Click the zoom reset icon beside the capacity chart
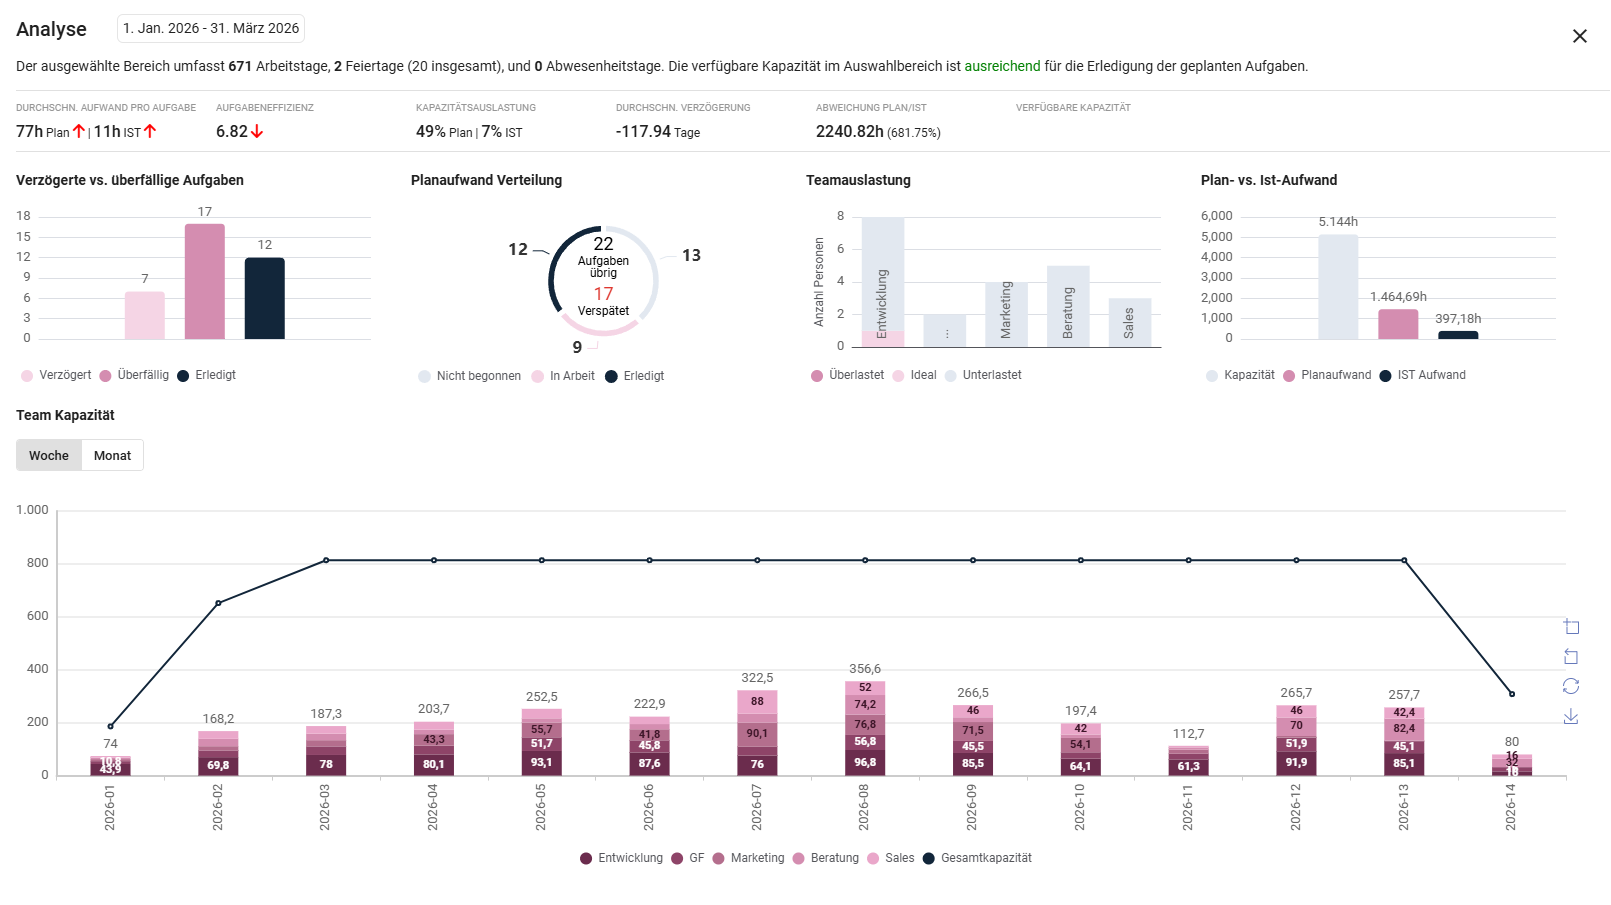Image resolution: width=1611 pixels, height=905 pixels. pyautogui.click(x=1571, y=657)
